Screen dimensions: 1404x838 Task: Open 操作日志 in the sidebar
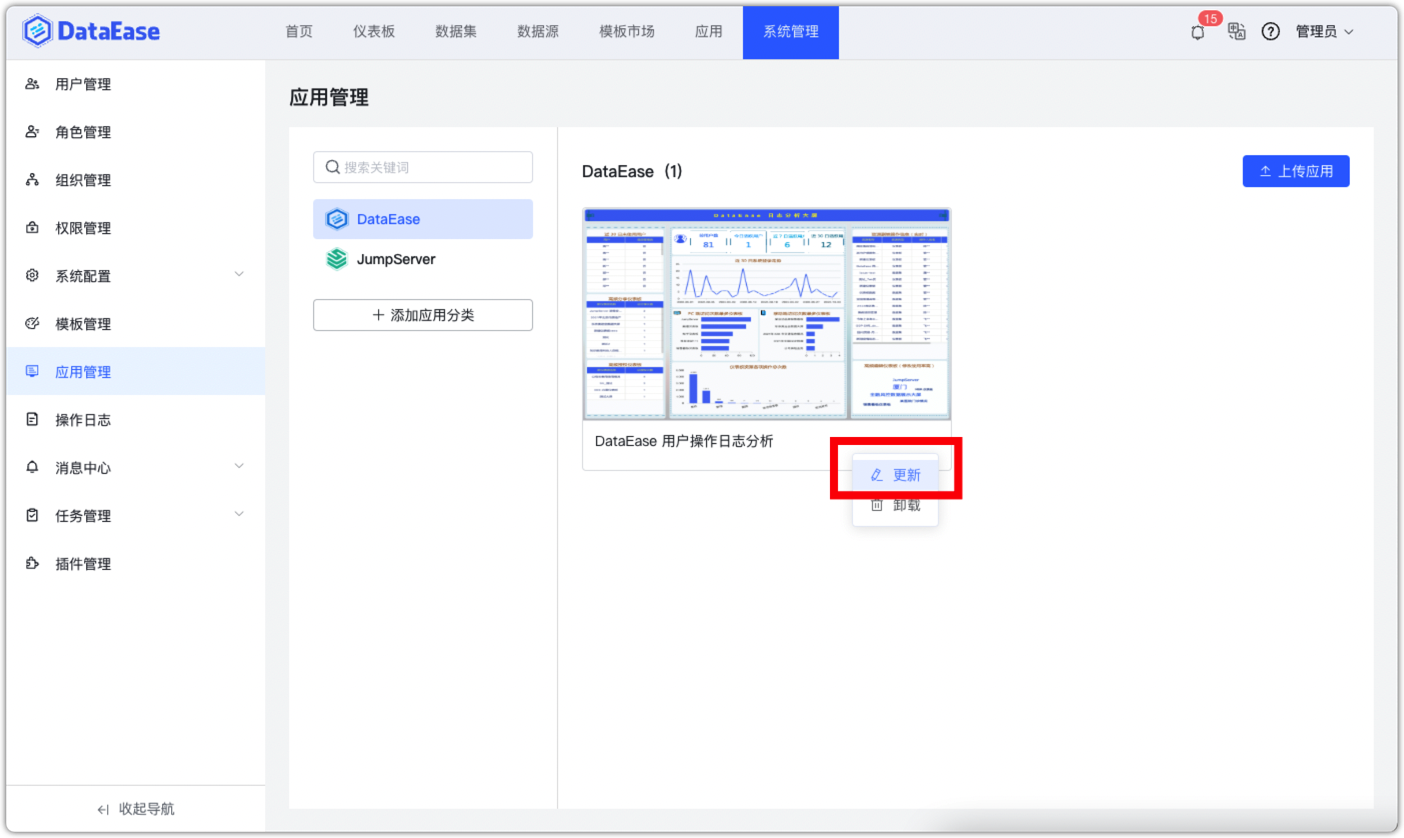tap(136, 420)
